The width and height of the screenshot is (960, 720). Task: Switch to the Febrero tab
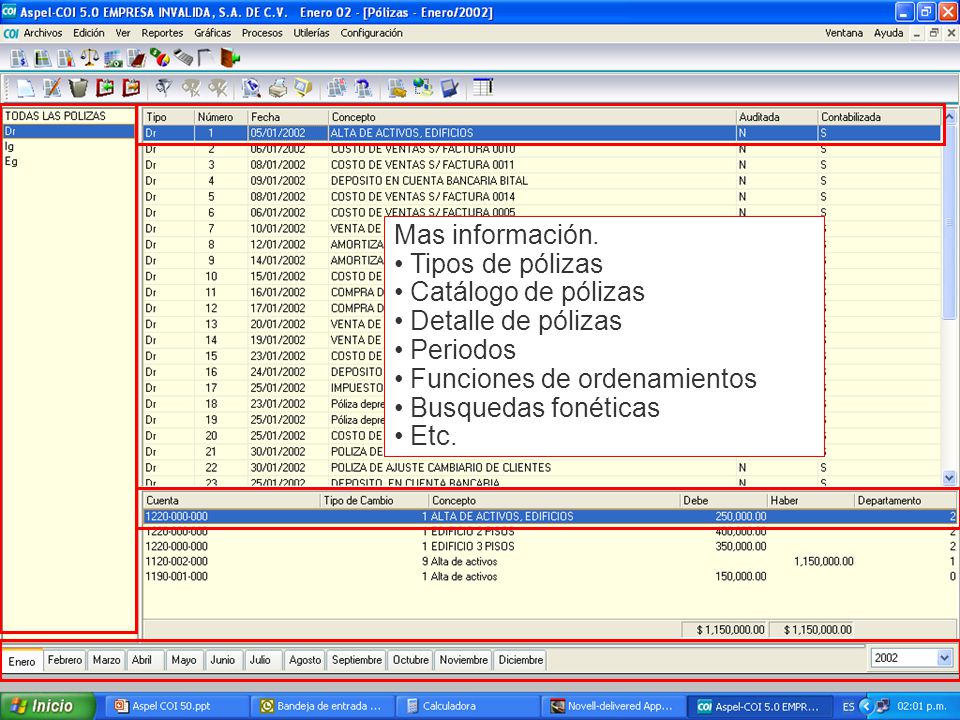pos(65,660)
